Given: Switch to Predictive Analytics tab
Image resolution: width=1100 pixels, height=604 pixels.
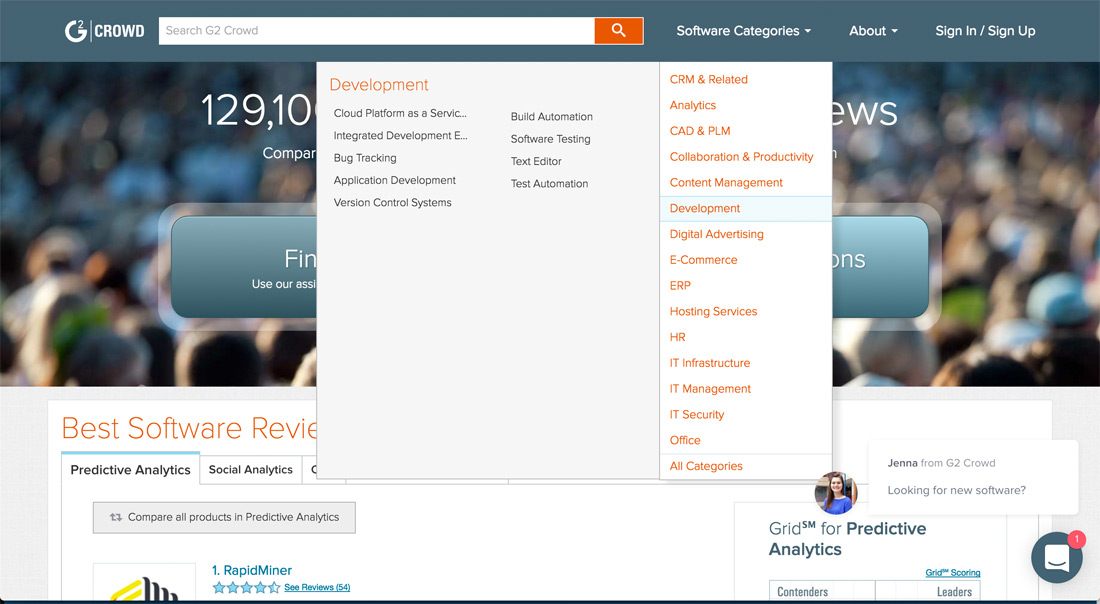Looking at the screenshot, I should pyautogui.click(x=130, y=469).
